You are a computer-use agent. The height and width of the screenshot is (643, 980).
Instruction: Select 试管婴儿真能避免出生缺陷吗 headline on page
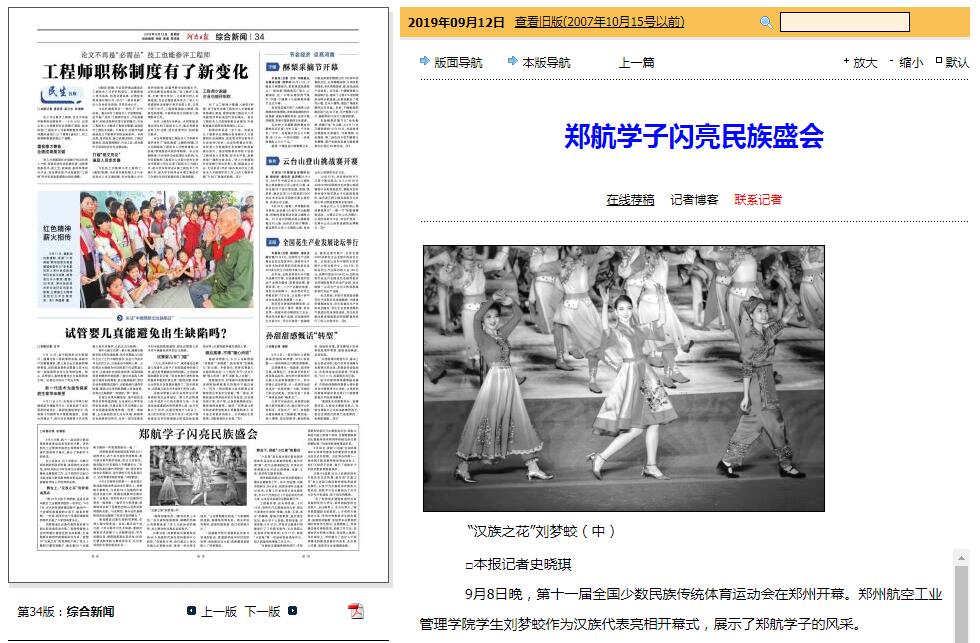click(147, 333)
